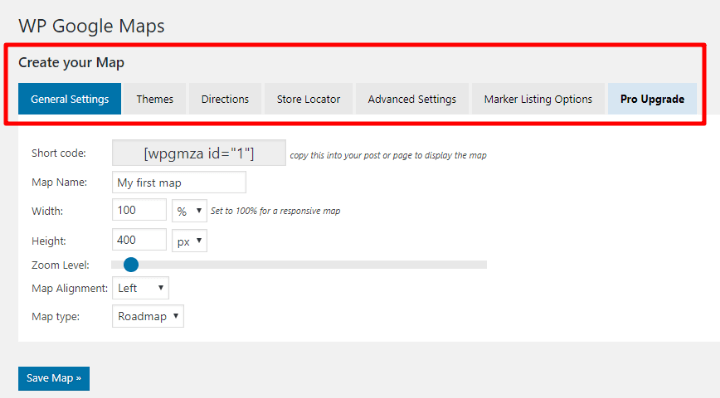Click the 'WP Google Maps' page title
Screen dimensions: 720x398
pyautogui.click(x=91, y=26)
